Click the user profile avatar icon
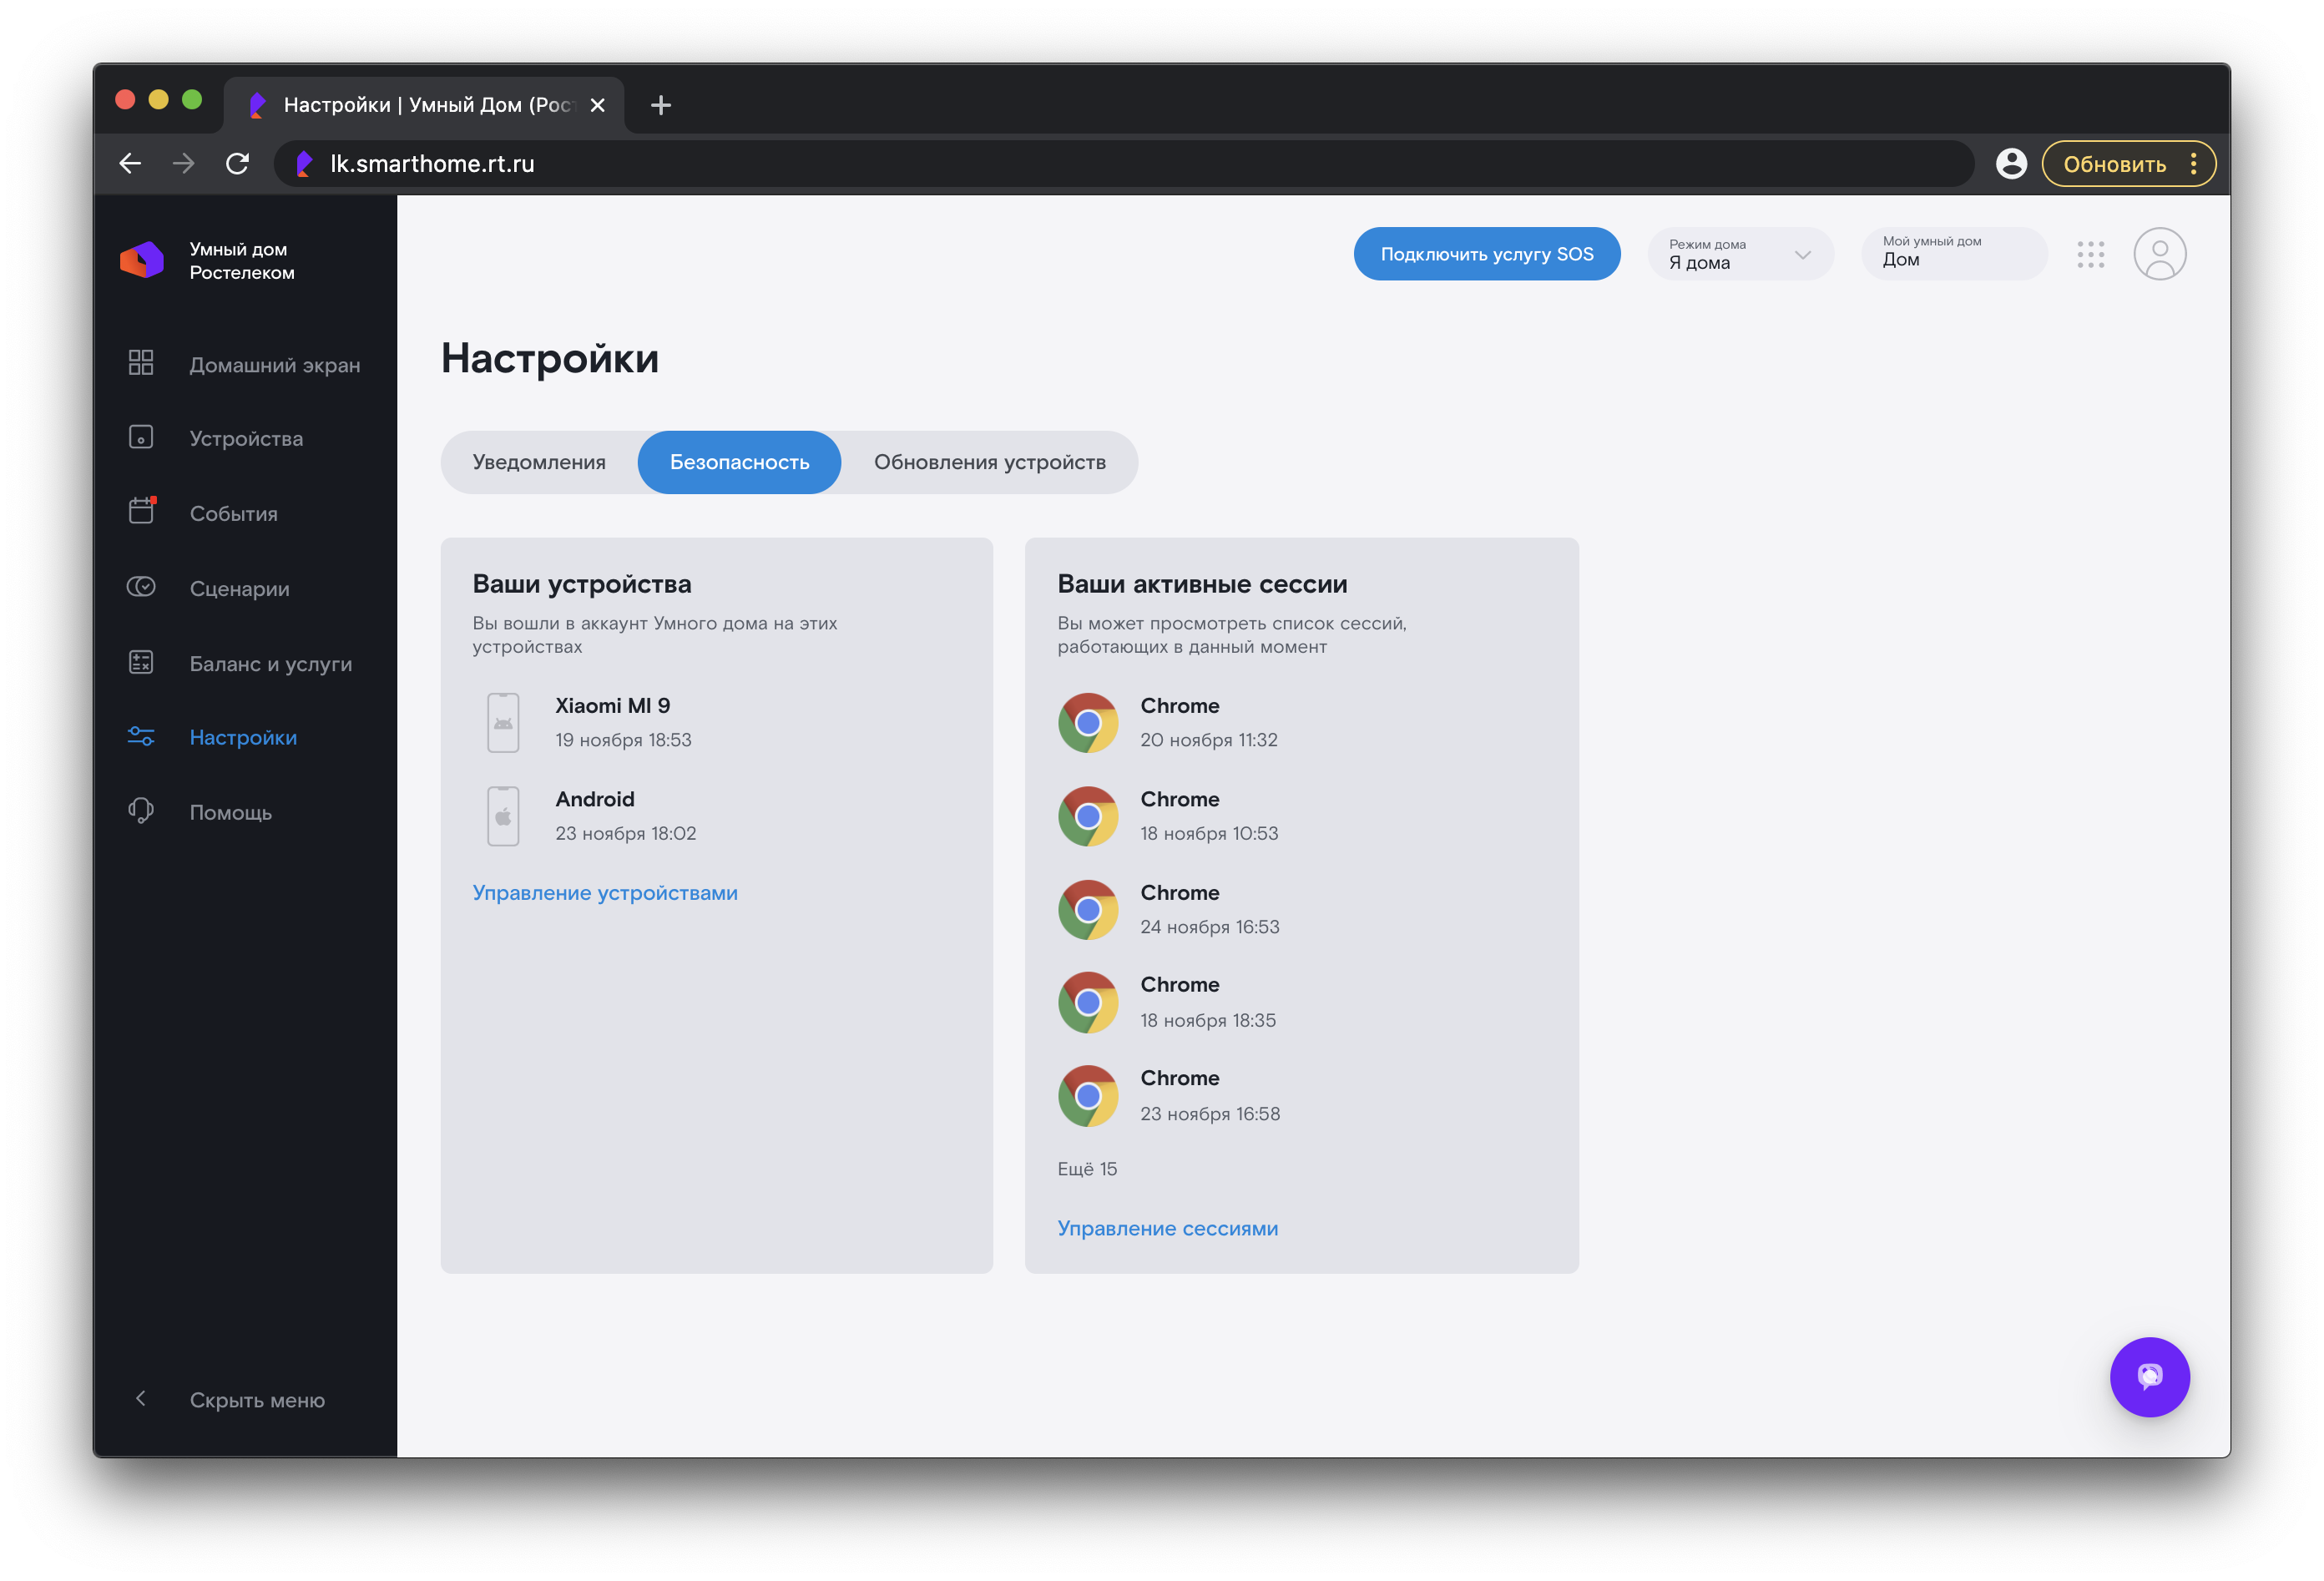This screenshot has width=2324, height=1581. click(2159, 254)
